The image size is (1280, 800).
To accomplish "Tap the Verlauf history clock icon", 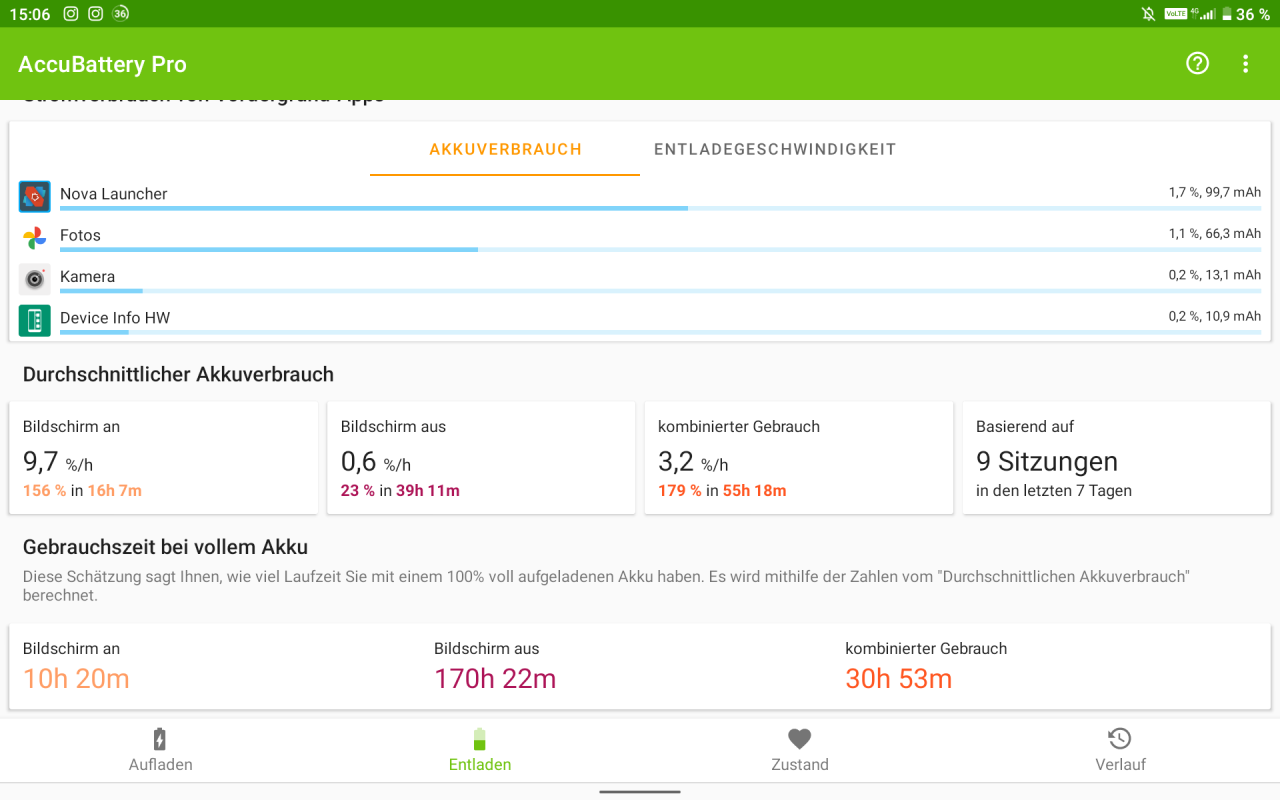I will click(x=1120, y=739).
